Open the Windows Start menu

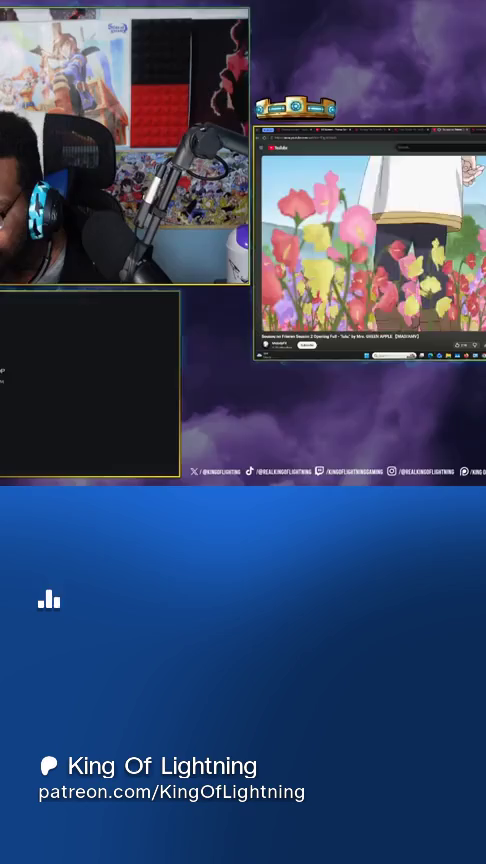click(x=366, y=355)
